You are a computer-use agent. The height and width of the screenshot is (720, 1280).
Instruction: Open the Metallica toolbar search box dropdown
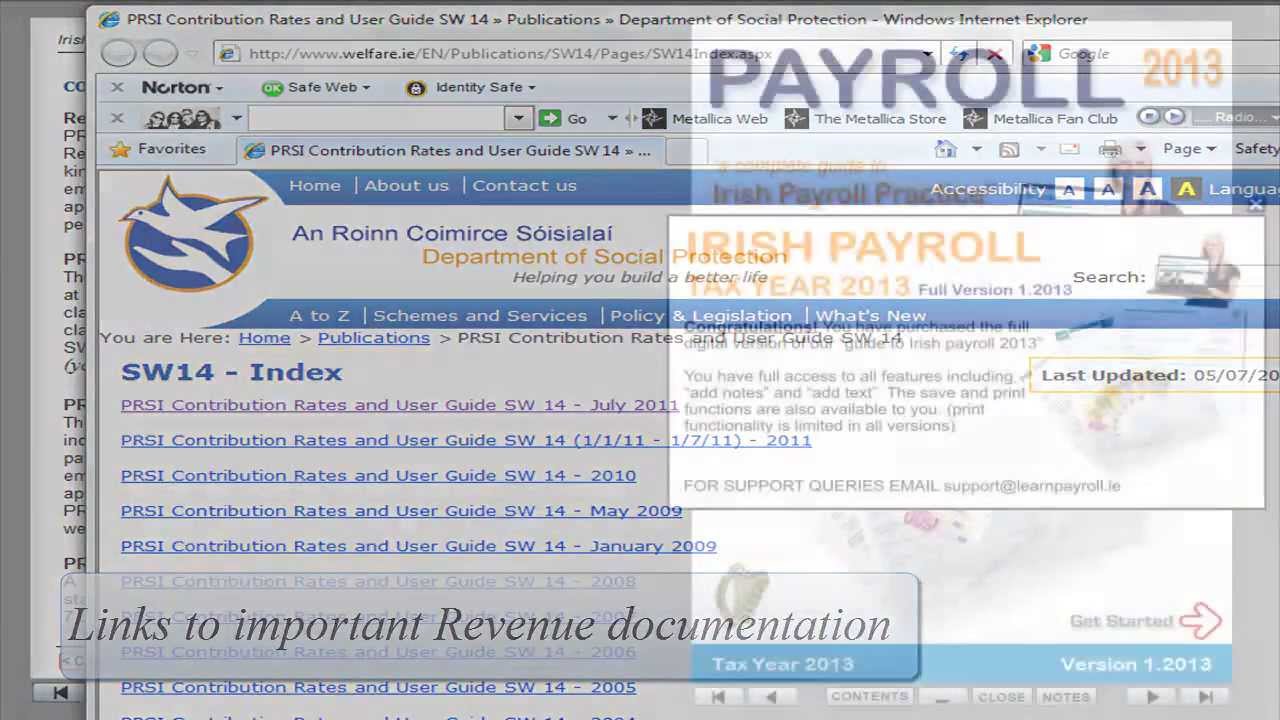[518, 118]
